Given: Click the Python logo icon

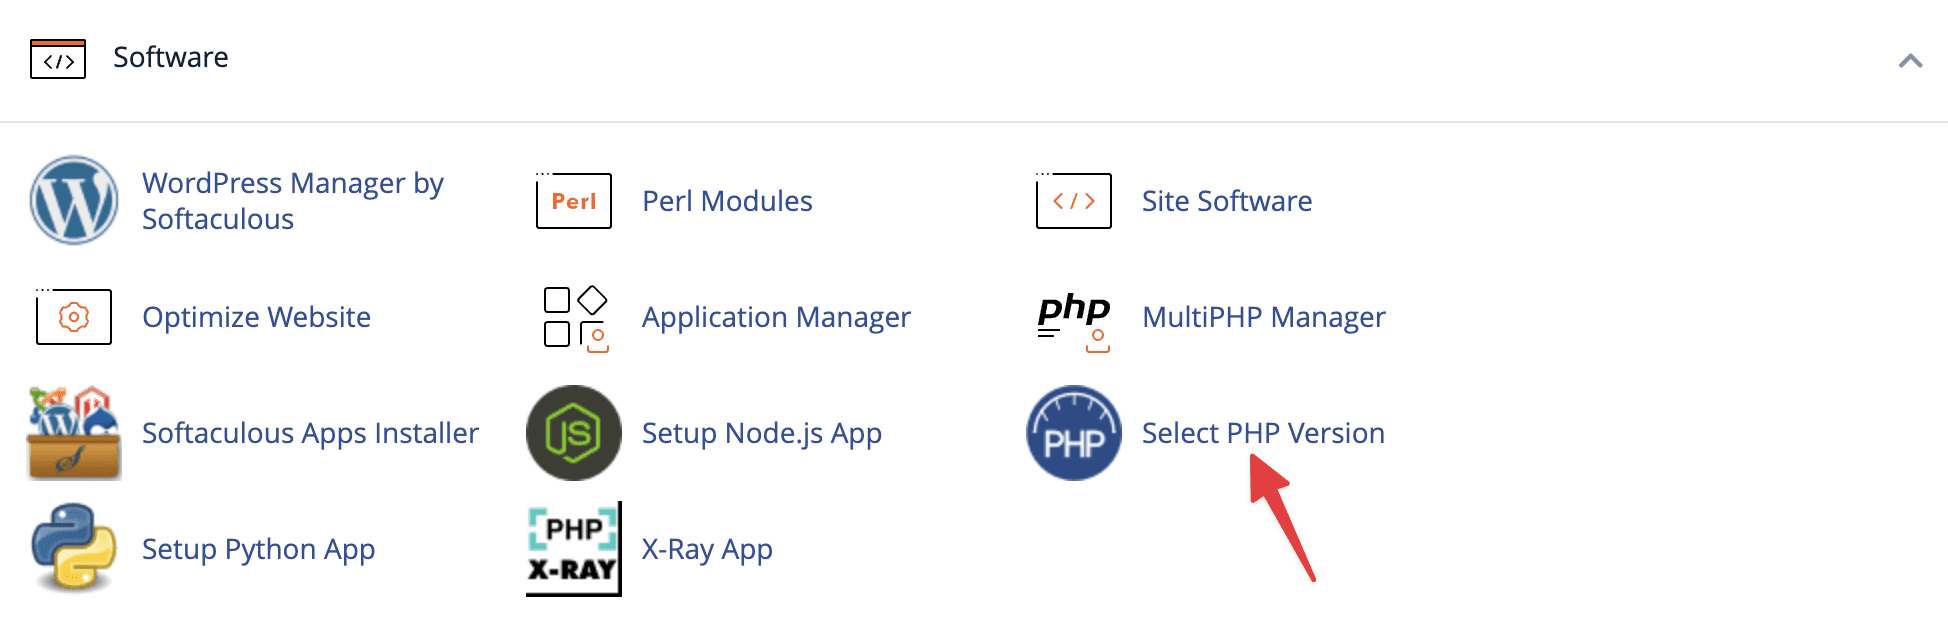Looking at the screenshot, I should coord(74,548).
